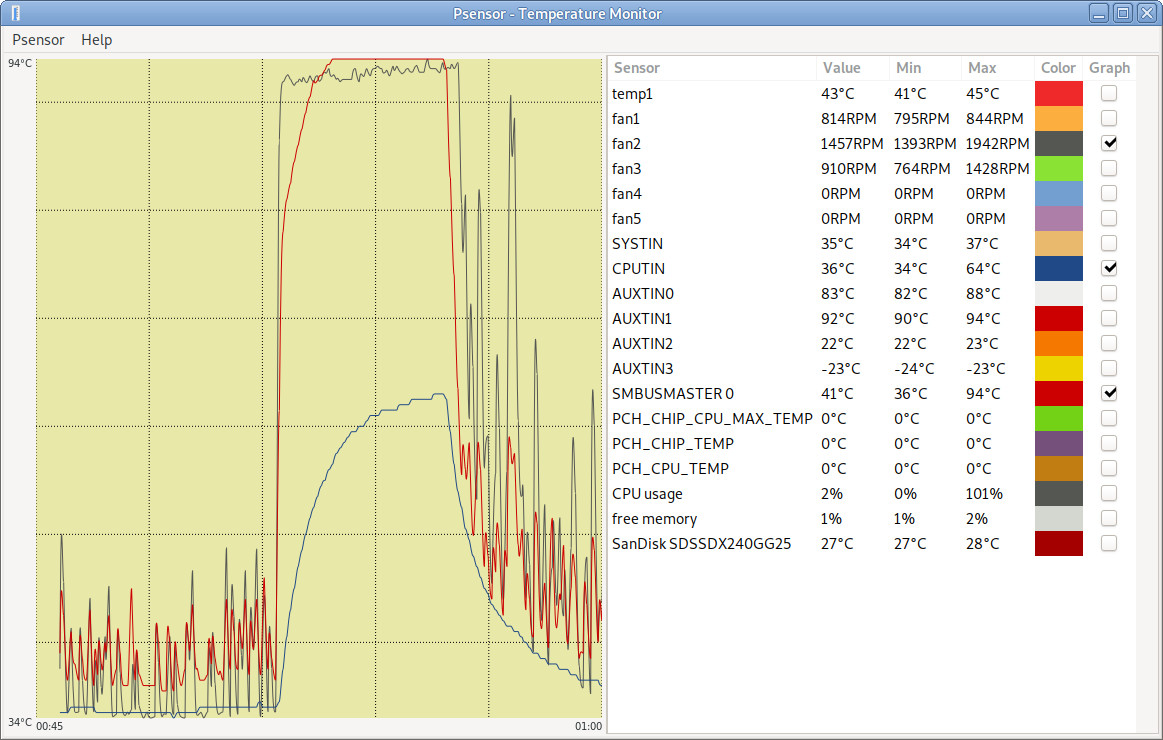Select the CPUTIN sensor name
The height and width of the screenshot is (740, 1163).
pyautogui.click(x=639, y=269)
